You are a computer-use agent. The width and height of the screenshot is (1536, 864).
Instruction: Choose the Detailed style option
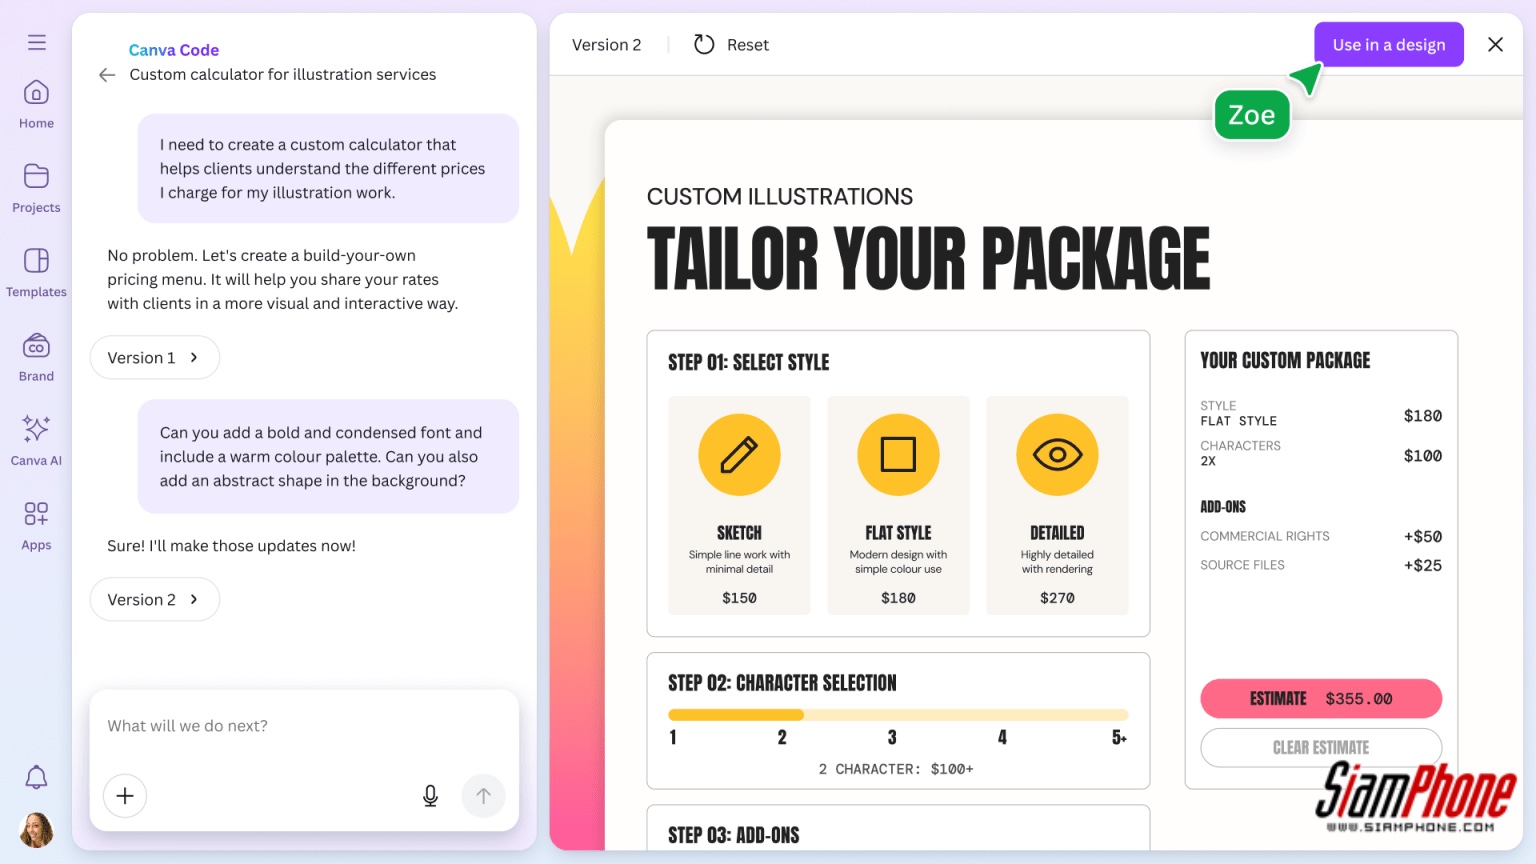[x=1057, y=505]
